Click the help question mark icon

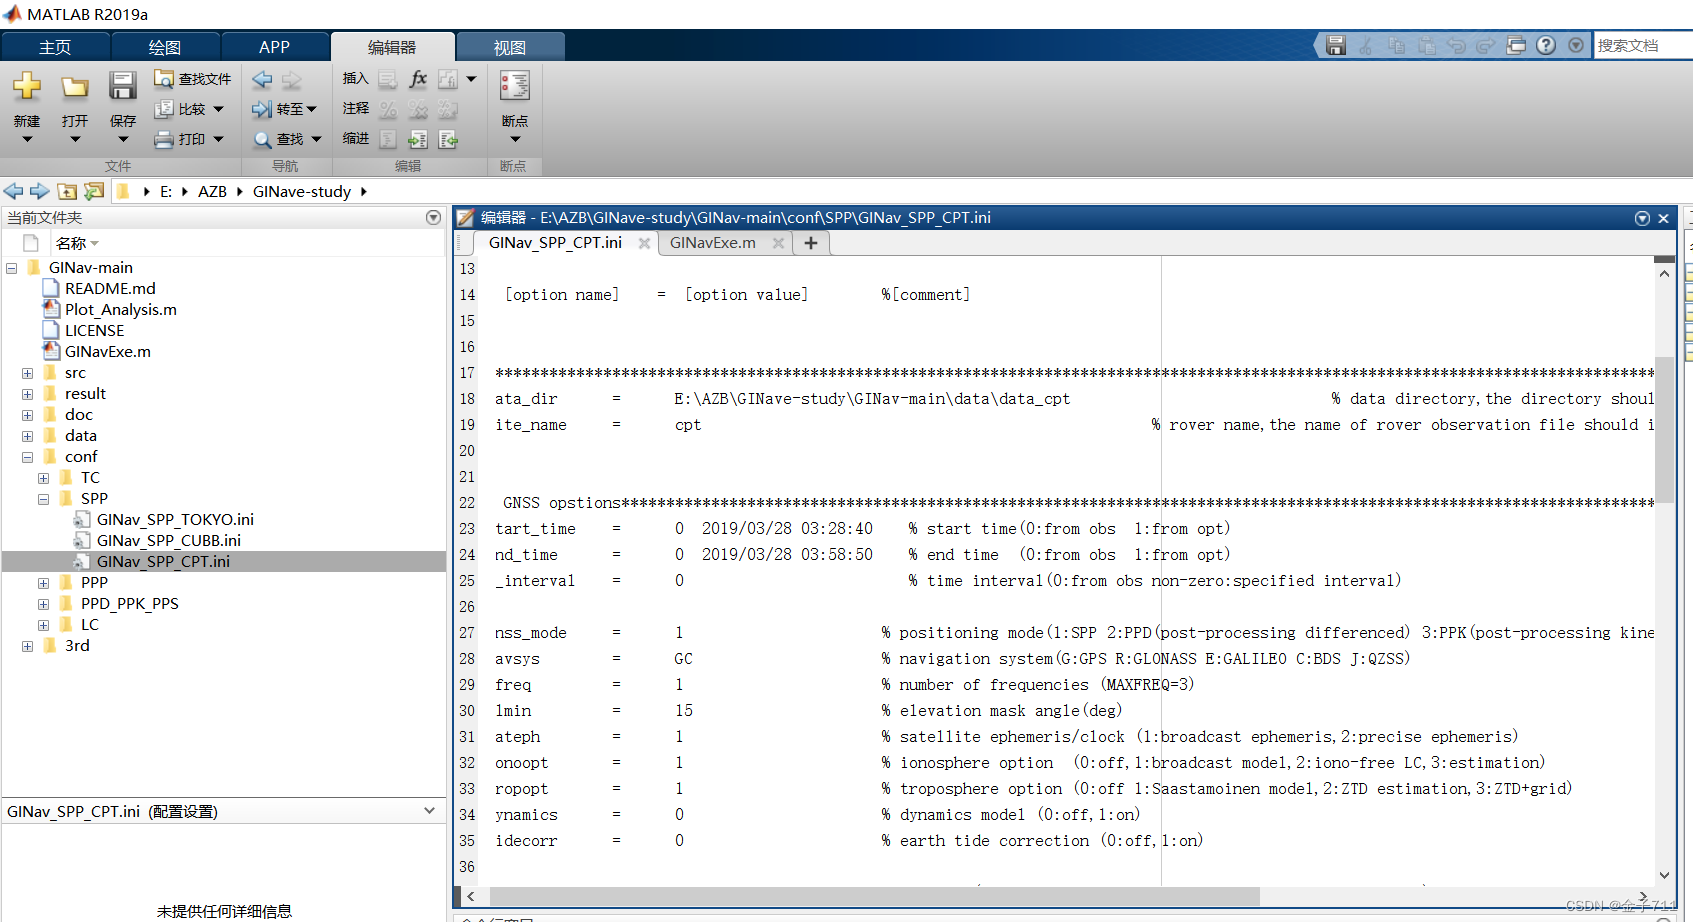1546,45
